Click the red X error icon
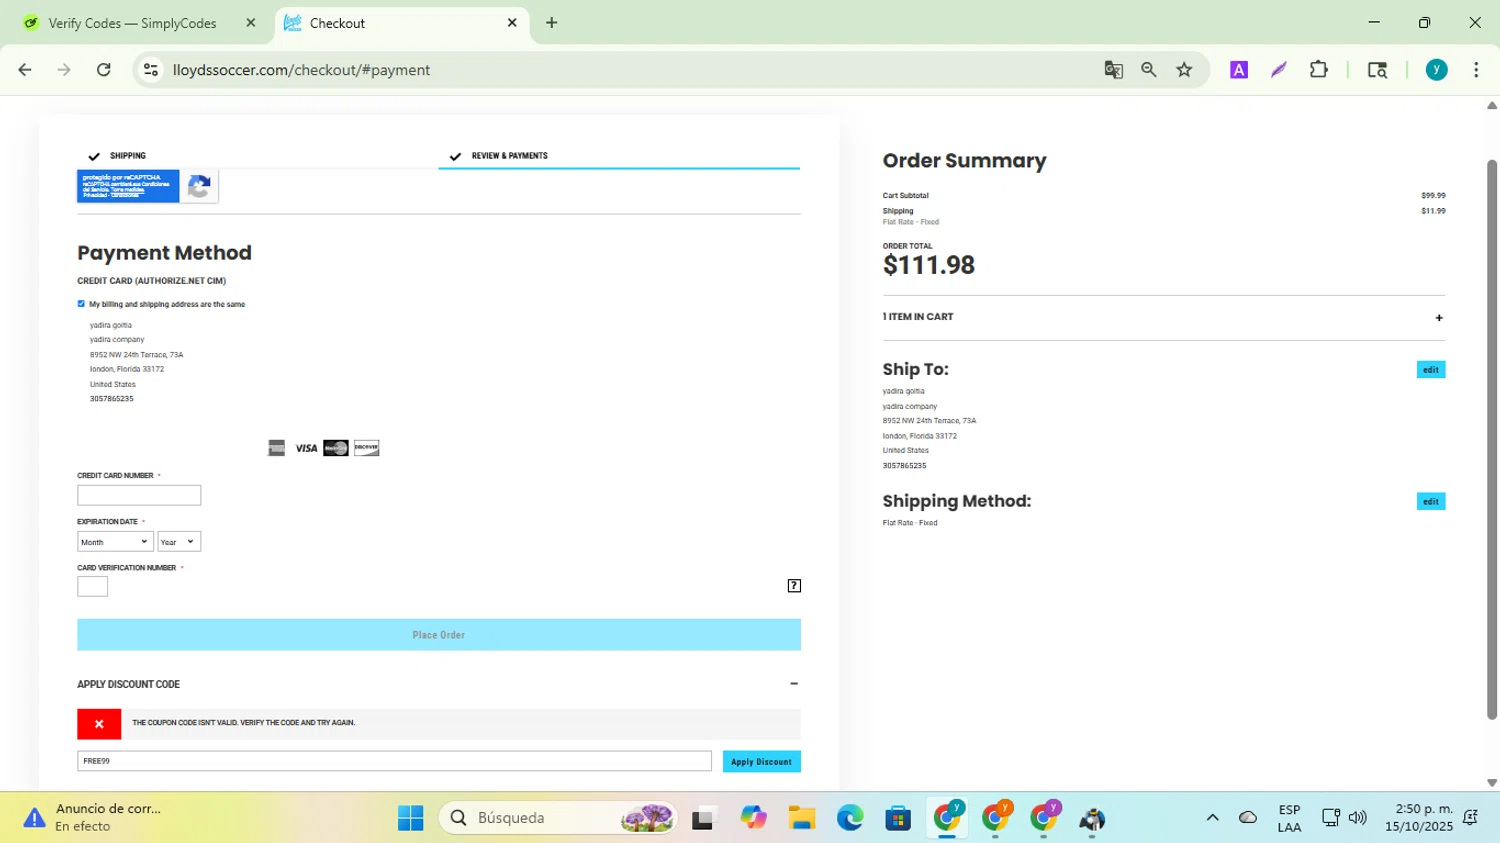1500x843 pixels. point(99,724)
